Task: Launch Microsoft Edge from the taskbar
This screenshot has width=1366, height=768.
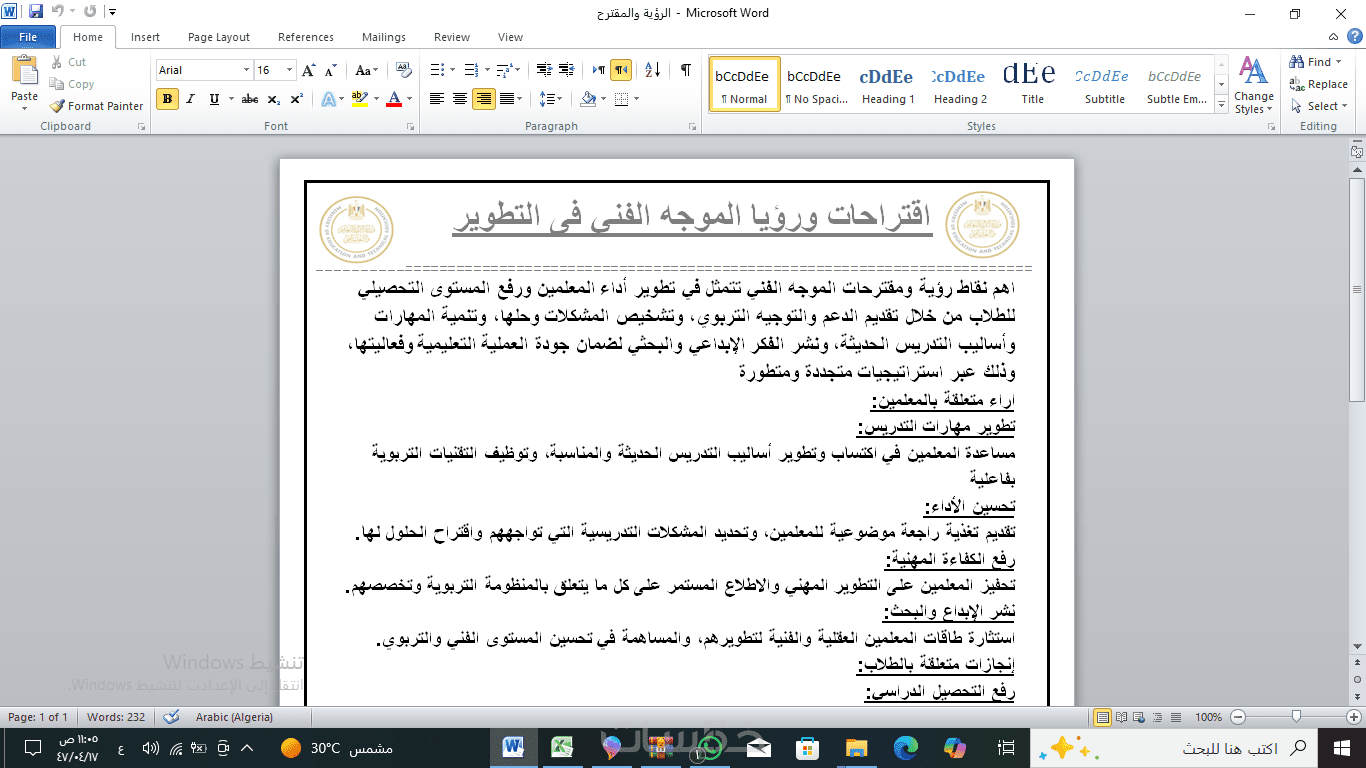Action: click(x=906, y=747)
